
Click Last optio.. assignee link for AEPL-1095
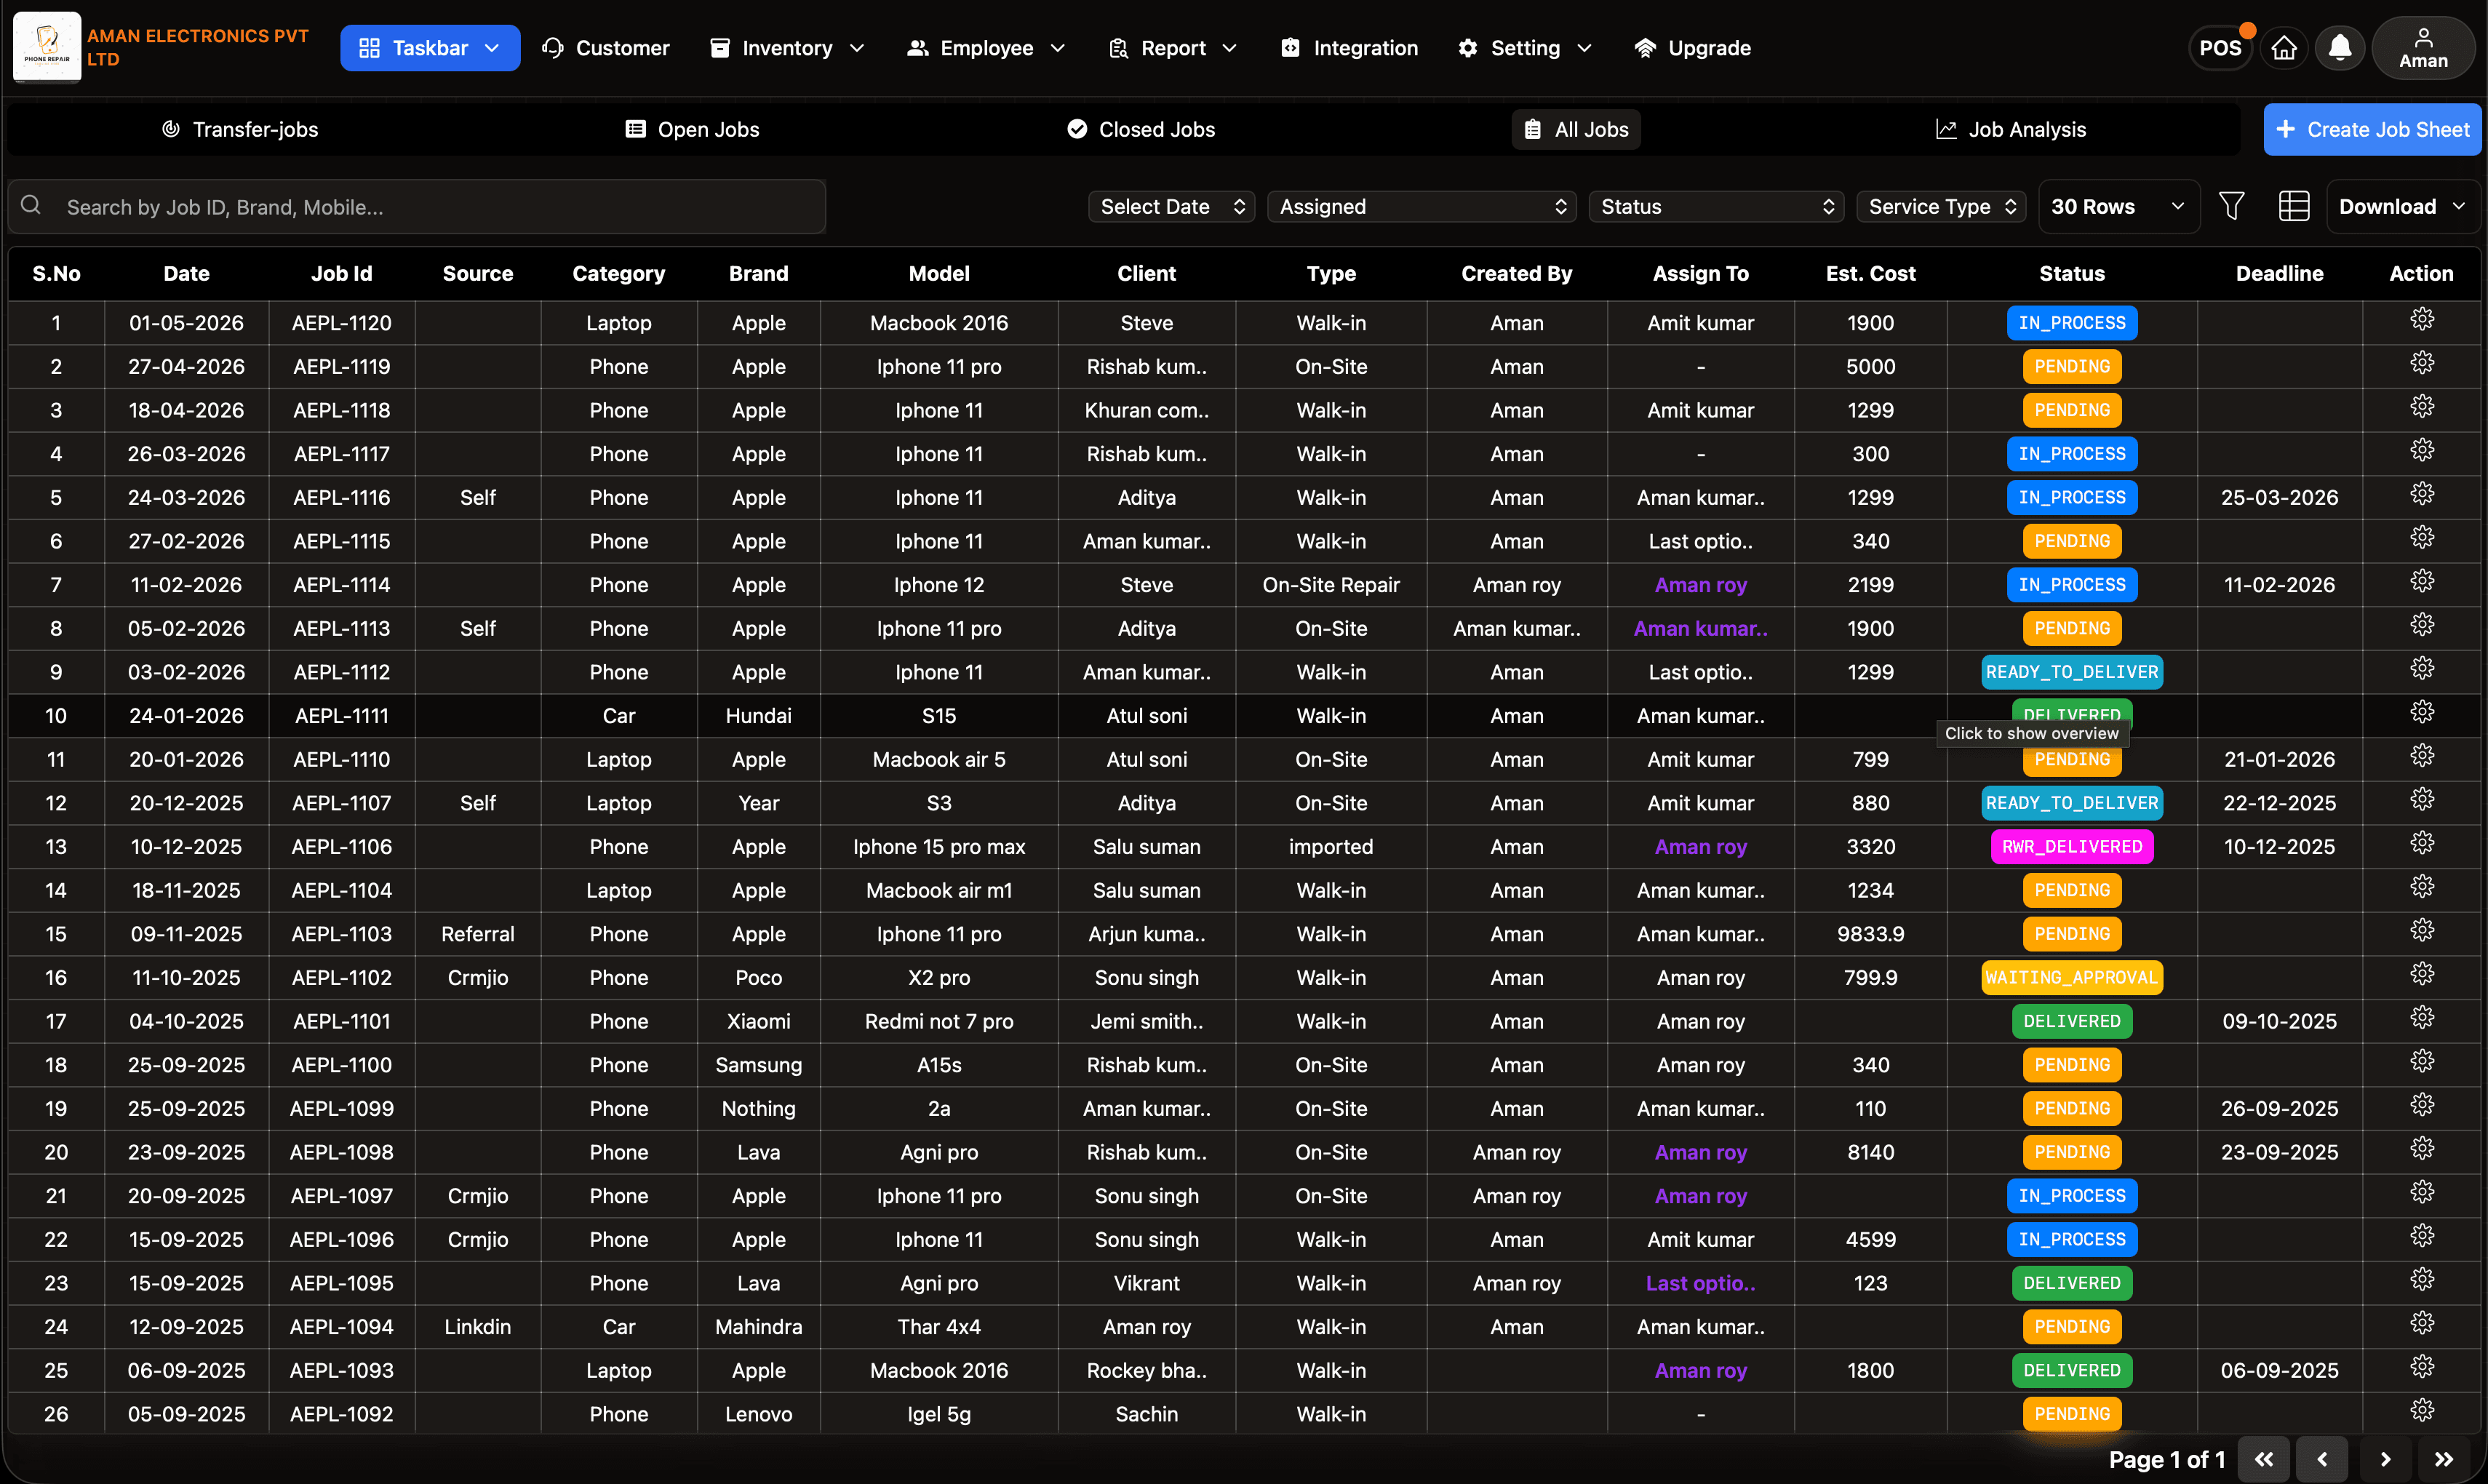[1700, 1283]
